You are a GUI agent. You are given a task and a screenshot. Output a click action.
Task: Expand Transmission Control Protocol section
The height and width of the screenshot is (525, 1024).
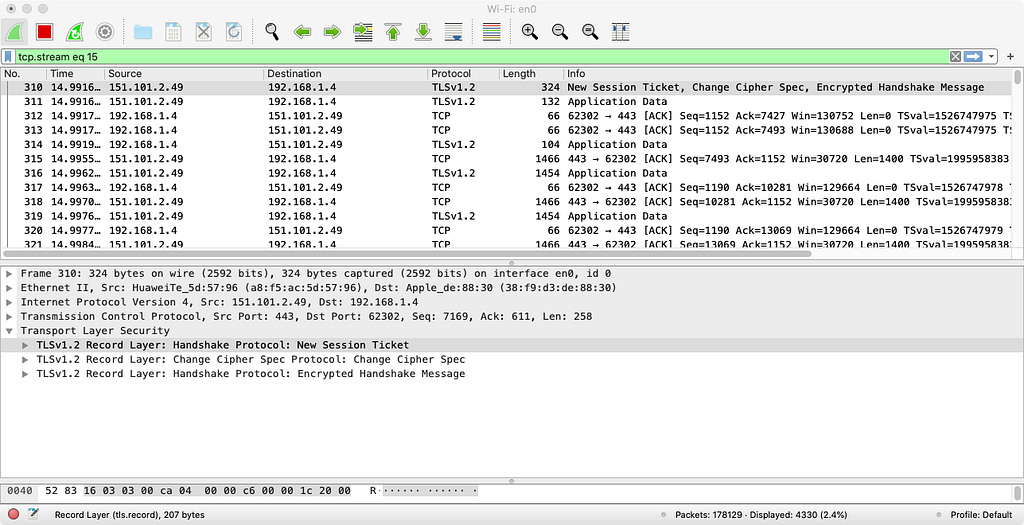pos(9,317)
